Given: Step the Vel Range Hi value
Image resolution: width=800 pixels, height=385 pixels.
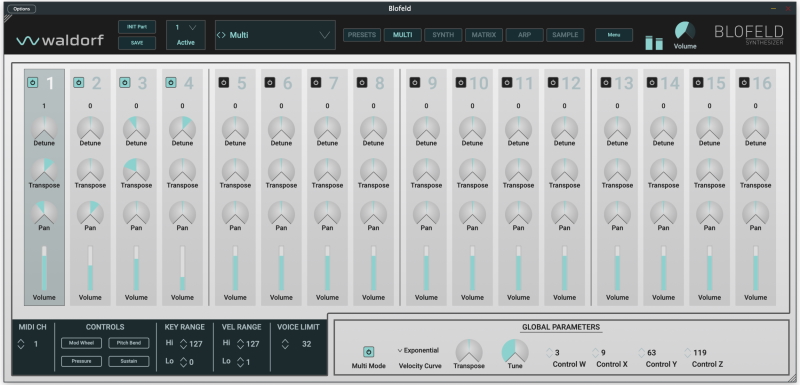Looking at the screenshot, I should tap(240, 344).
